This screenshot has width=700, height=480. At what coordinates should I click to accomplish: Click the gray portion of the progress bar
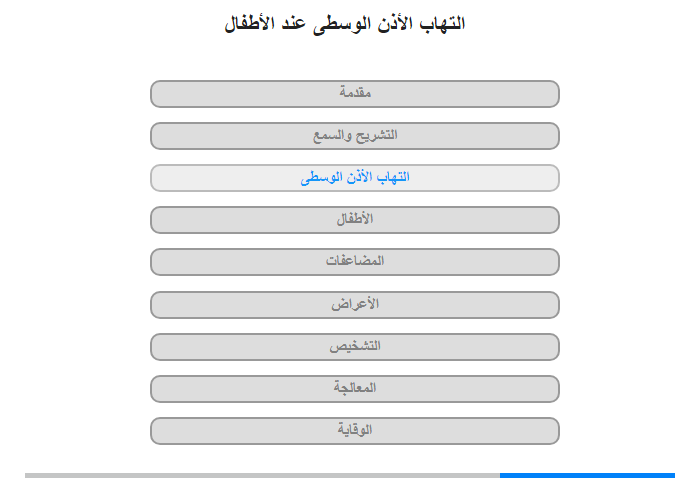coord(262,475)
